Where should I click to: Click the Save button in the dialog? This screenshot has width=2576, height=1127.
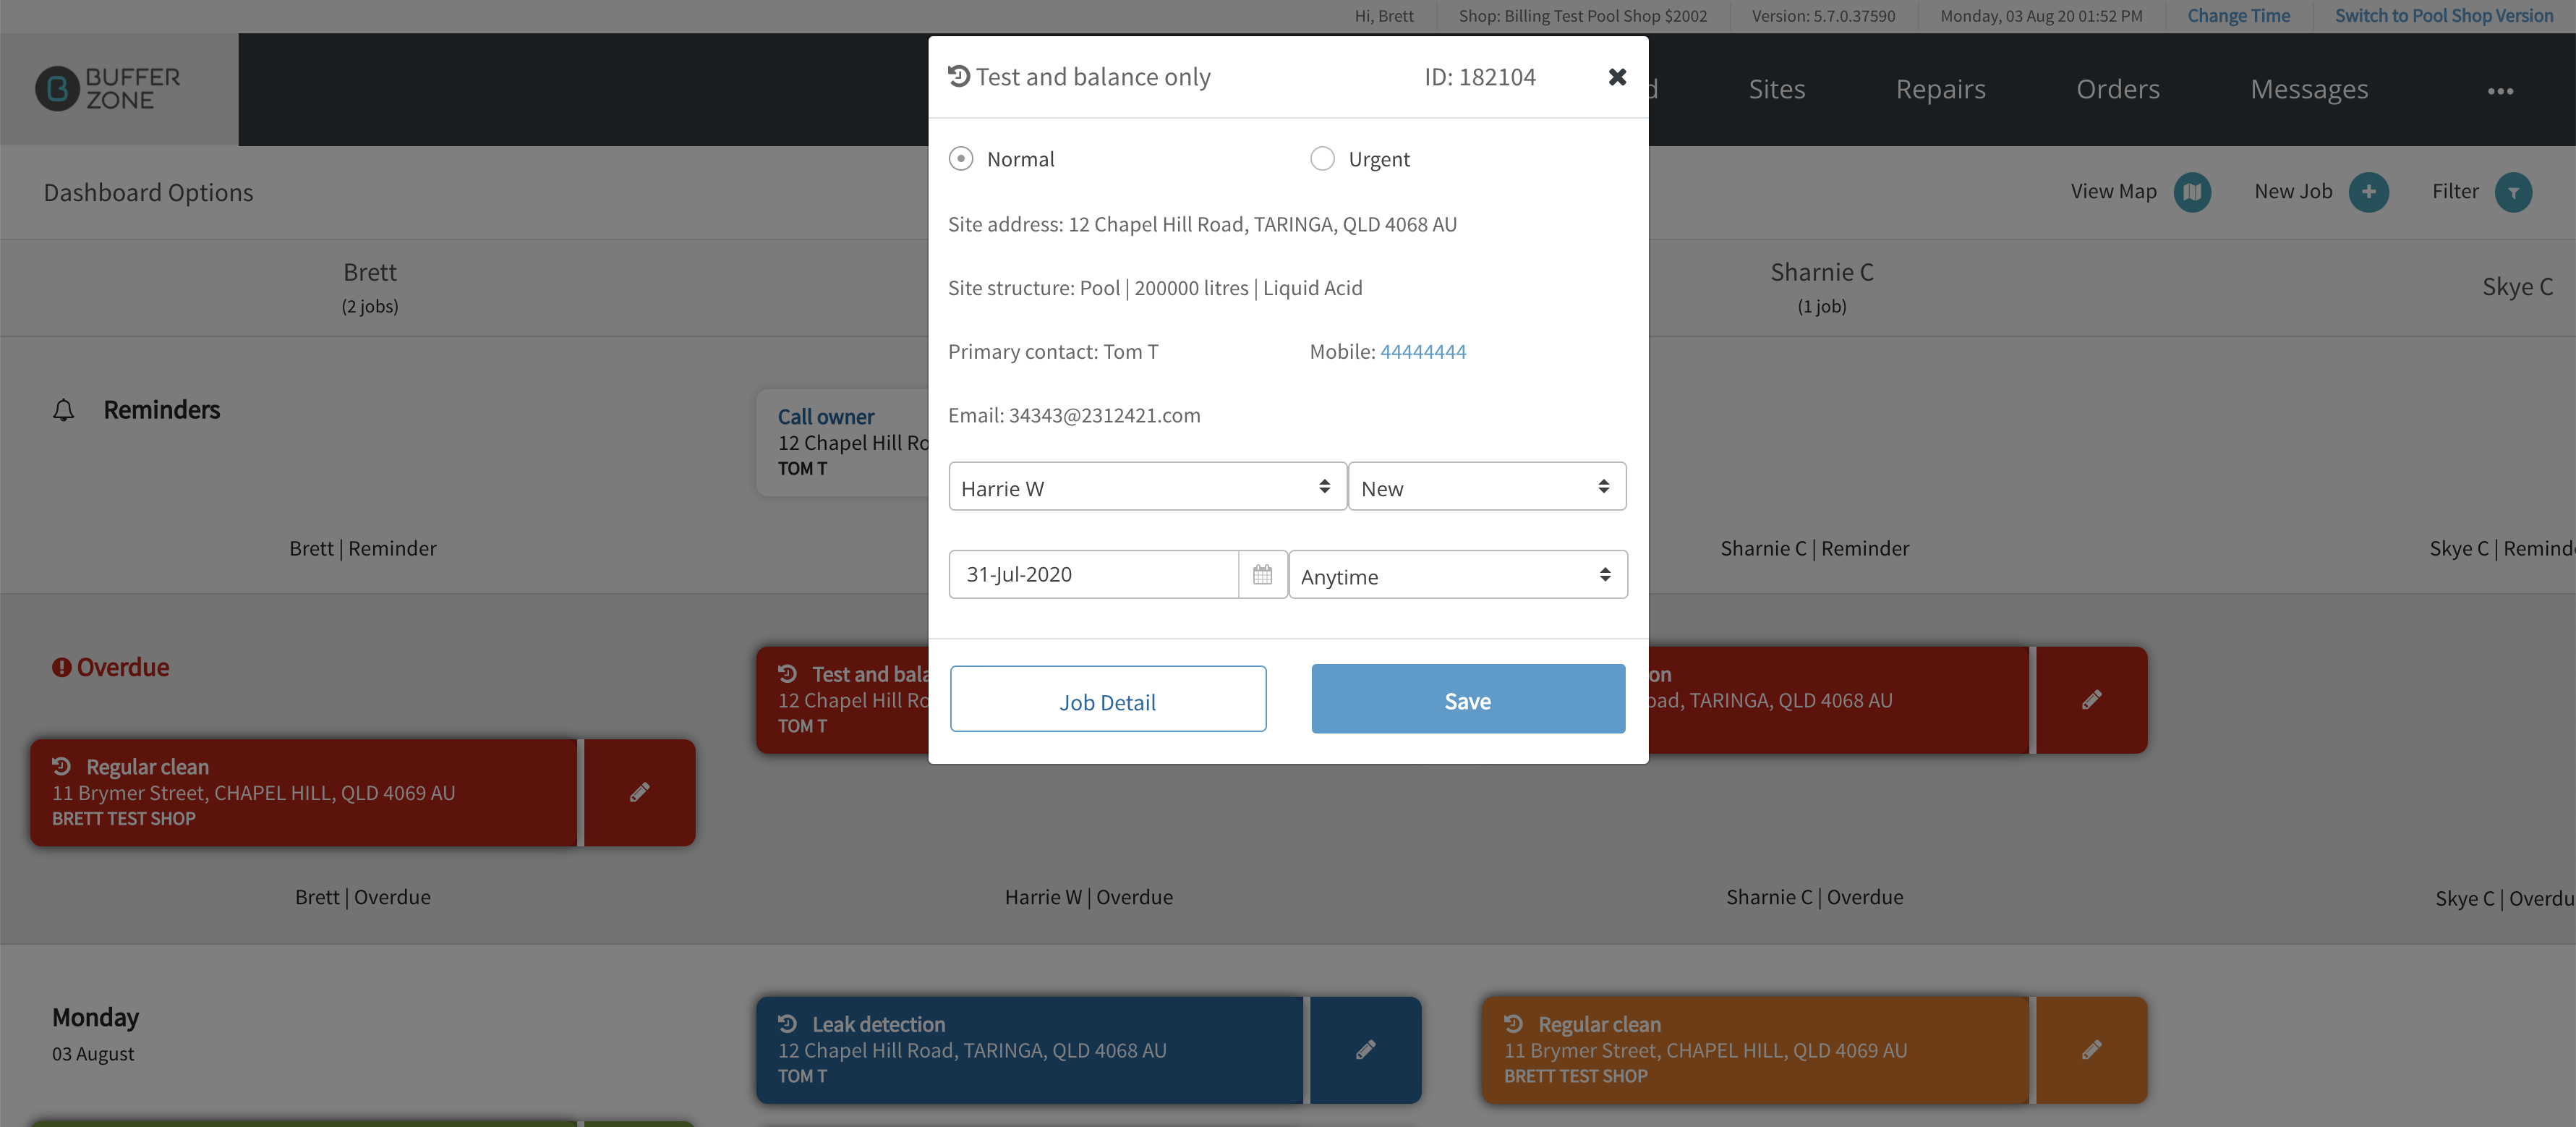pyautogui.click(x=1468, y=699)
